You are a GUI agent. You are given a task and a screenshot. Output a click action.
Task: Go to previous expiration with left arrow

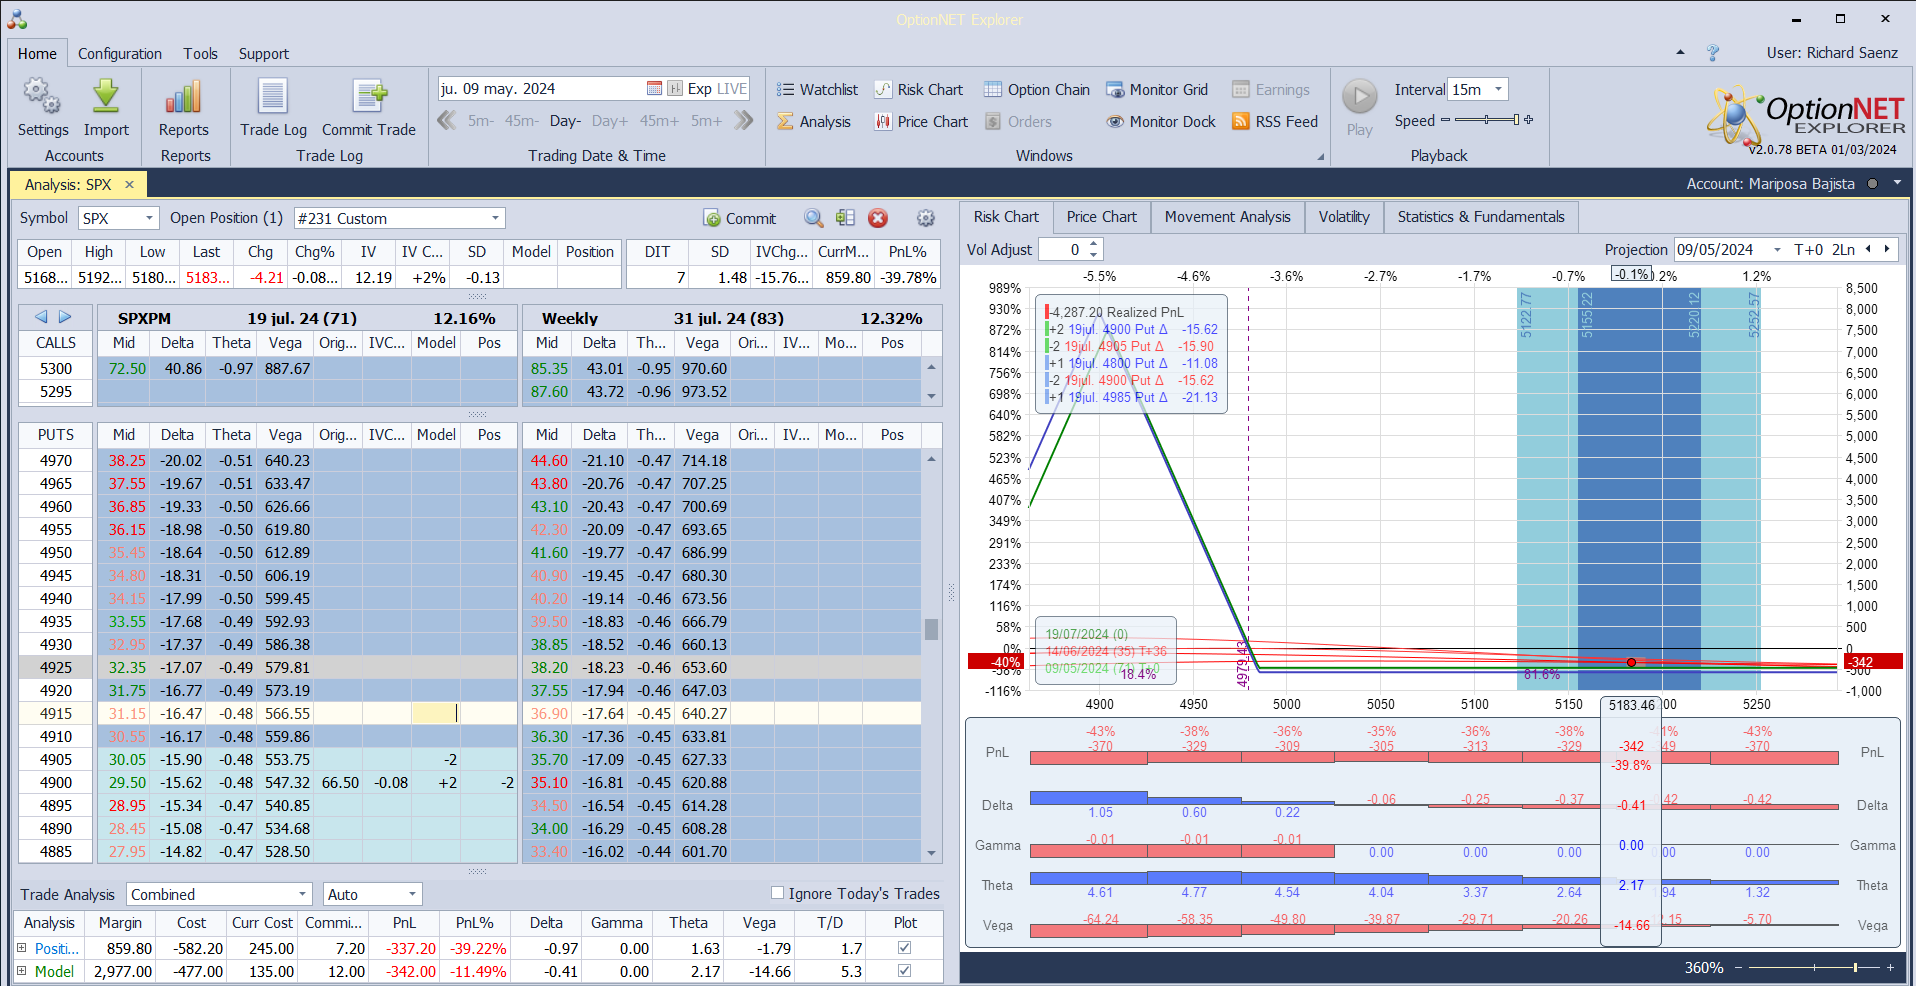(41, 317)
